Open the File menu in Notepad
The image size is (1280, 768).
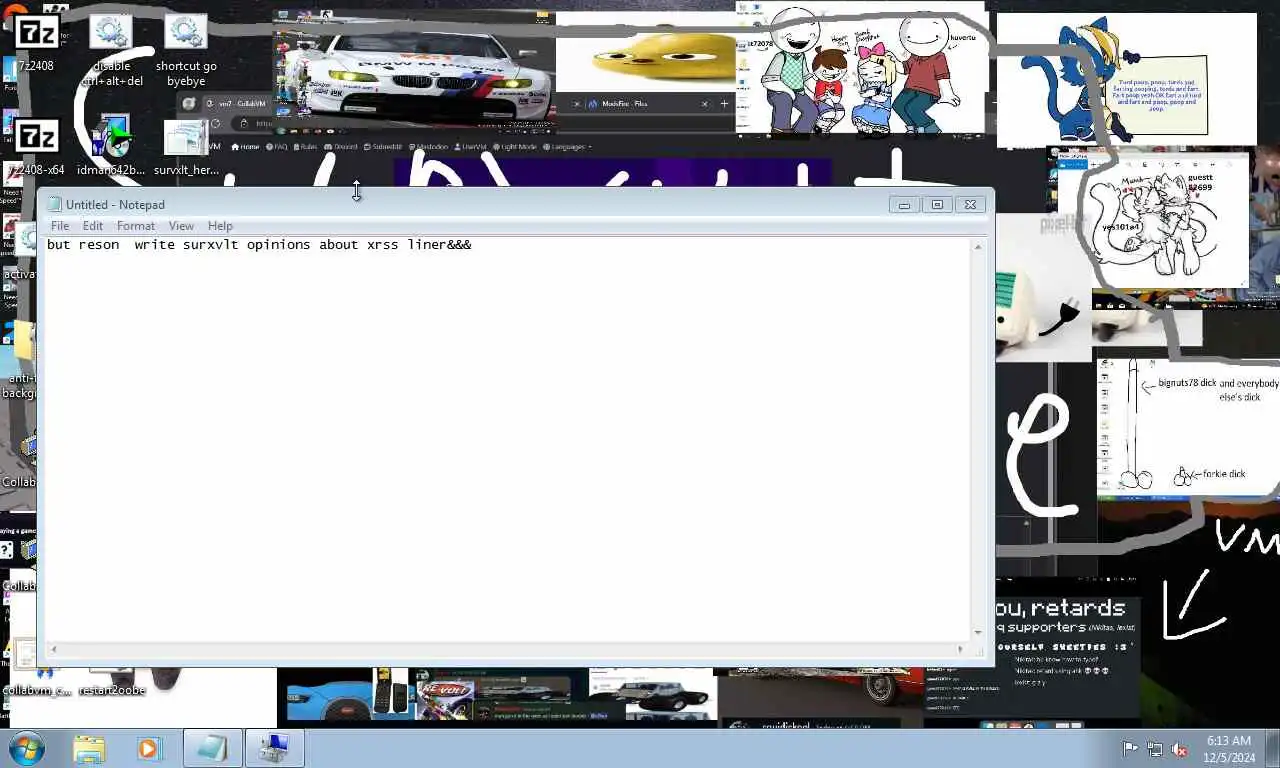60,226
